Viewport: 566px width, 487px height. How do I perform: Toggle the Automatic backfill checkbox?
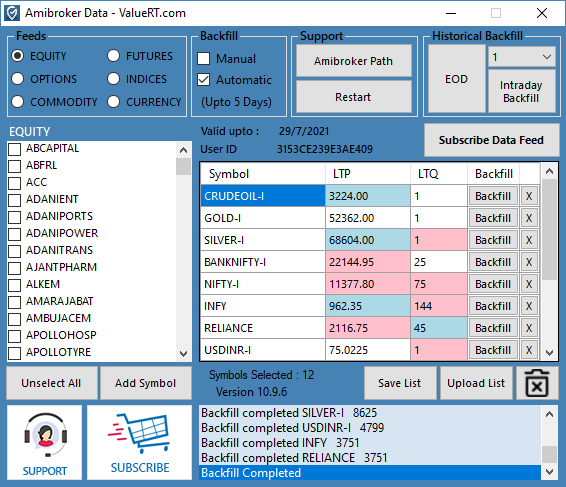(204, 80)
